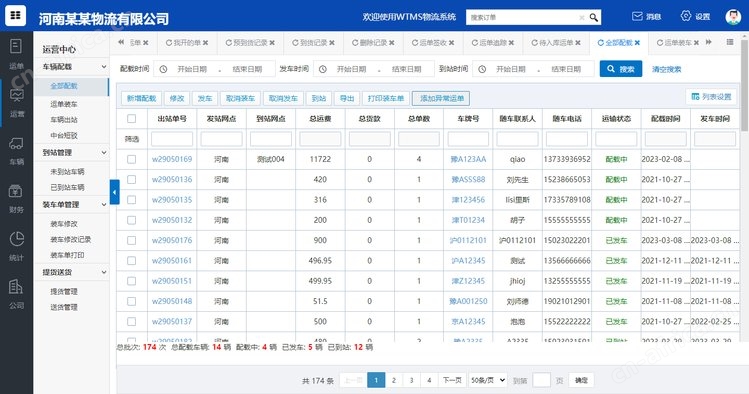This screenshot has width=749, height=394.
Task: Collapse the 车辆配载 menu group
Action: pyautogui.click(x=104, y=67)
